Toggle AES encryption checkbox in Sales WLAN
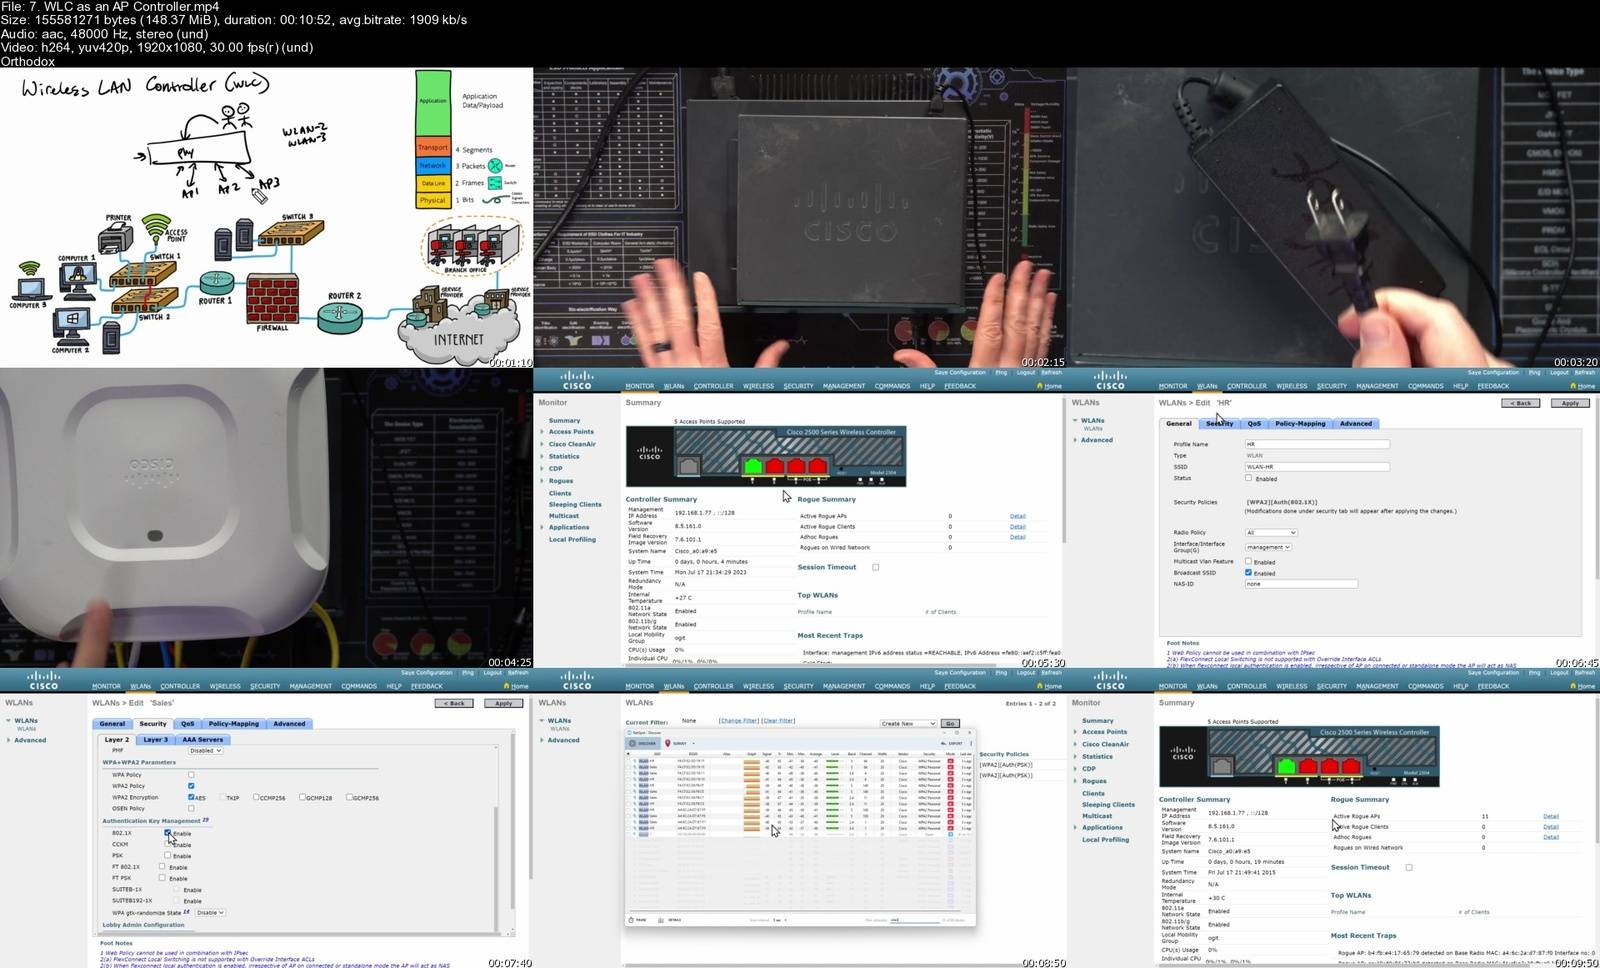Image resolution: width=1600 pixels, height=968 pixels. pos(191,797)
